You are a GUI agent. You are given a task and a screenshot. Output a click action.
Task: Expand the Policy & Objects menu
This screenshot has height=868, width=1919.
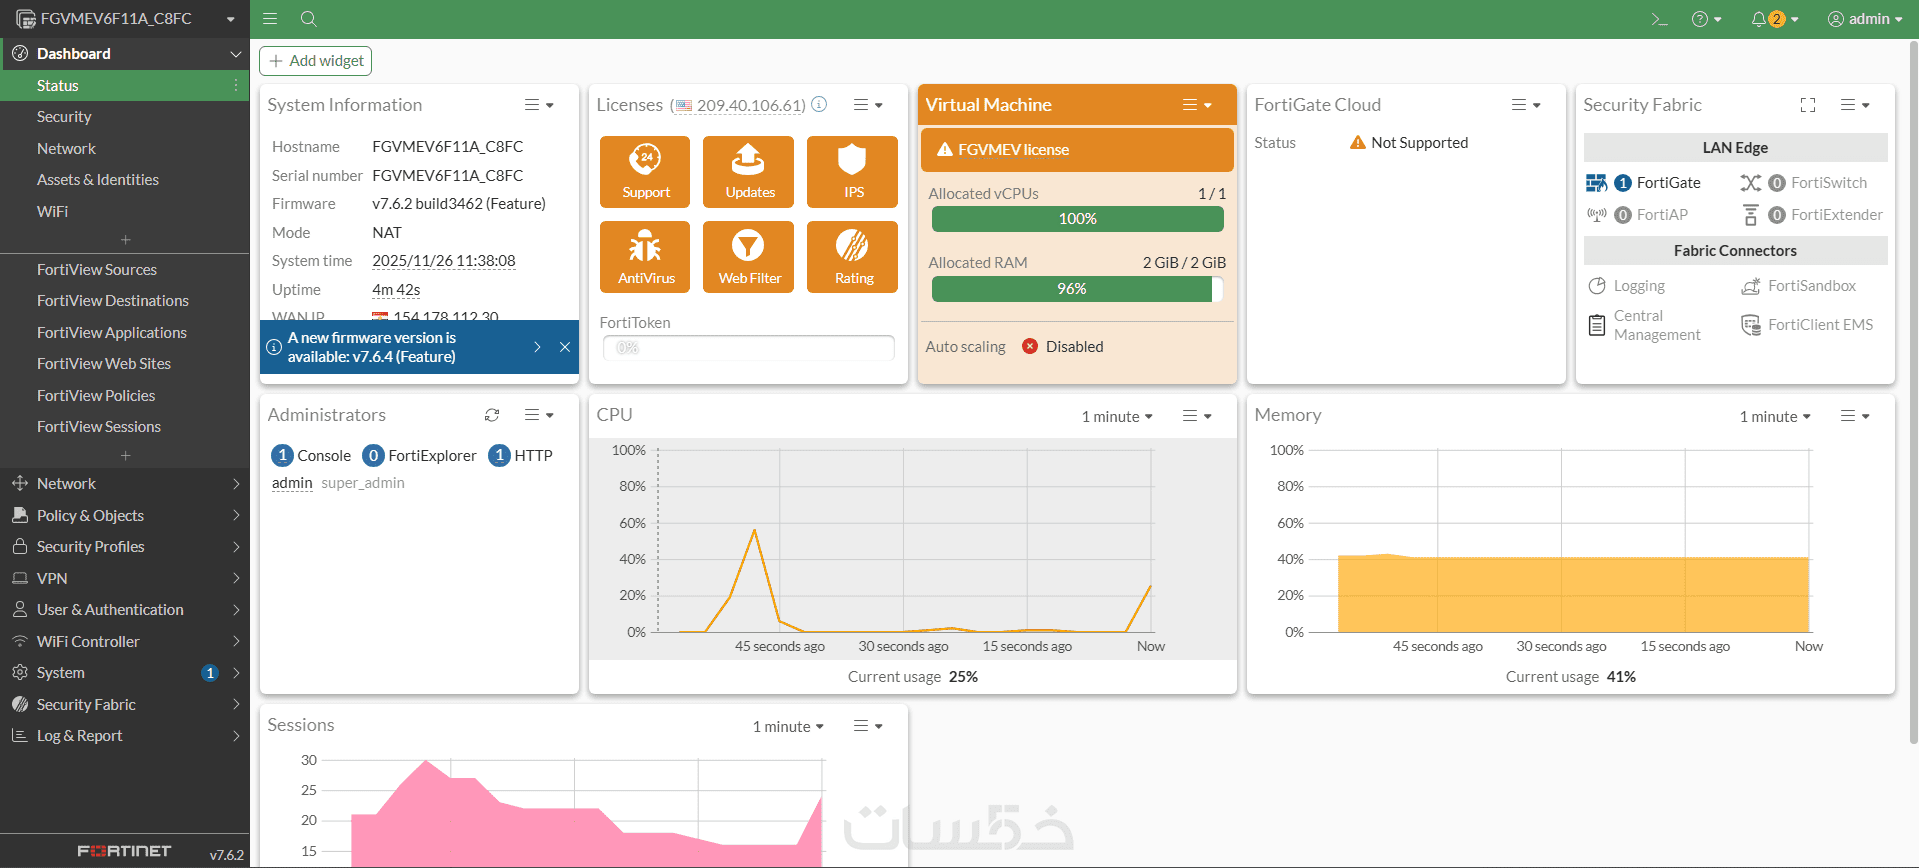click(125, 516)
